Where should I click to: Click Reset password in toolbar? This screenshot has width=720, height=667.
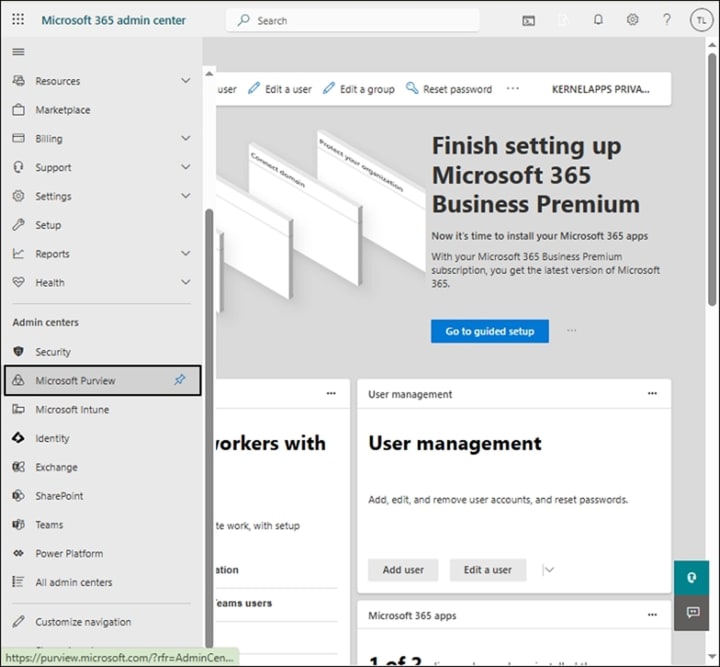449,89
